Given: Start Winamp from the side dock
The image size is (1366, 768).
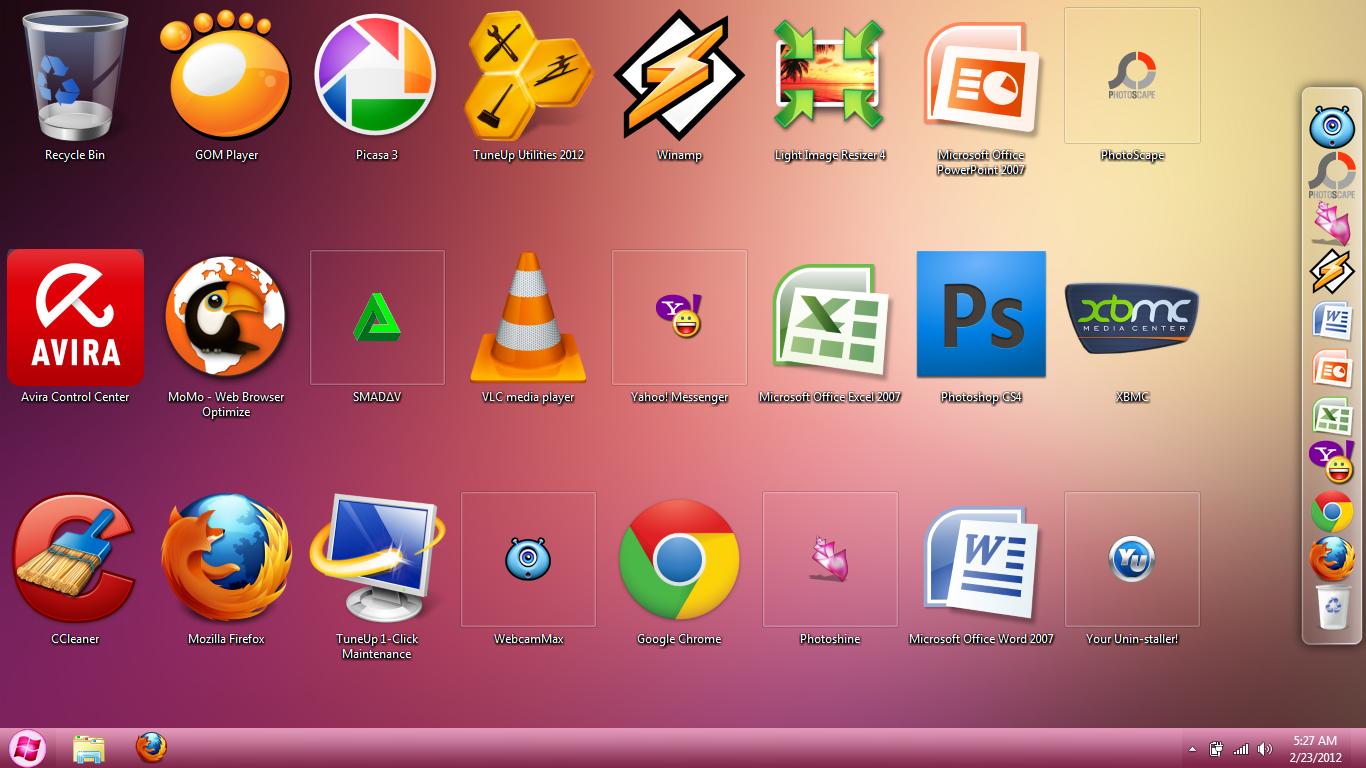Looking at the screenshot, I should [x=1331, y=272].
